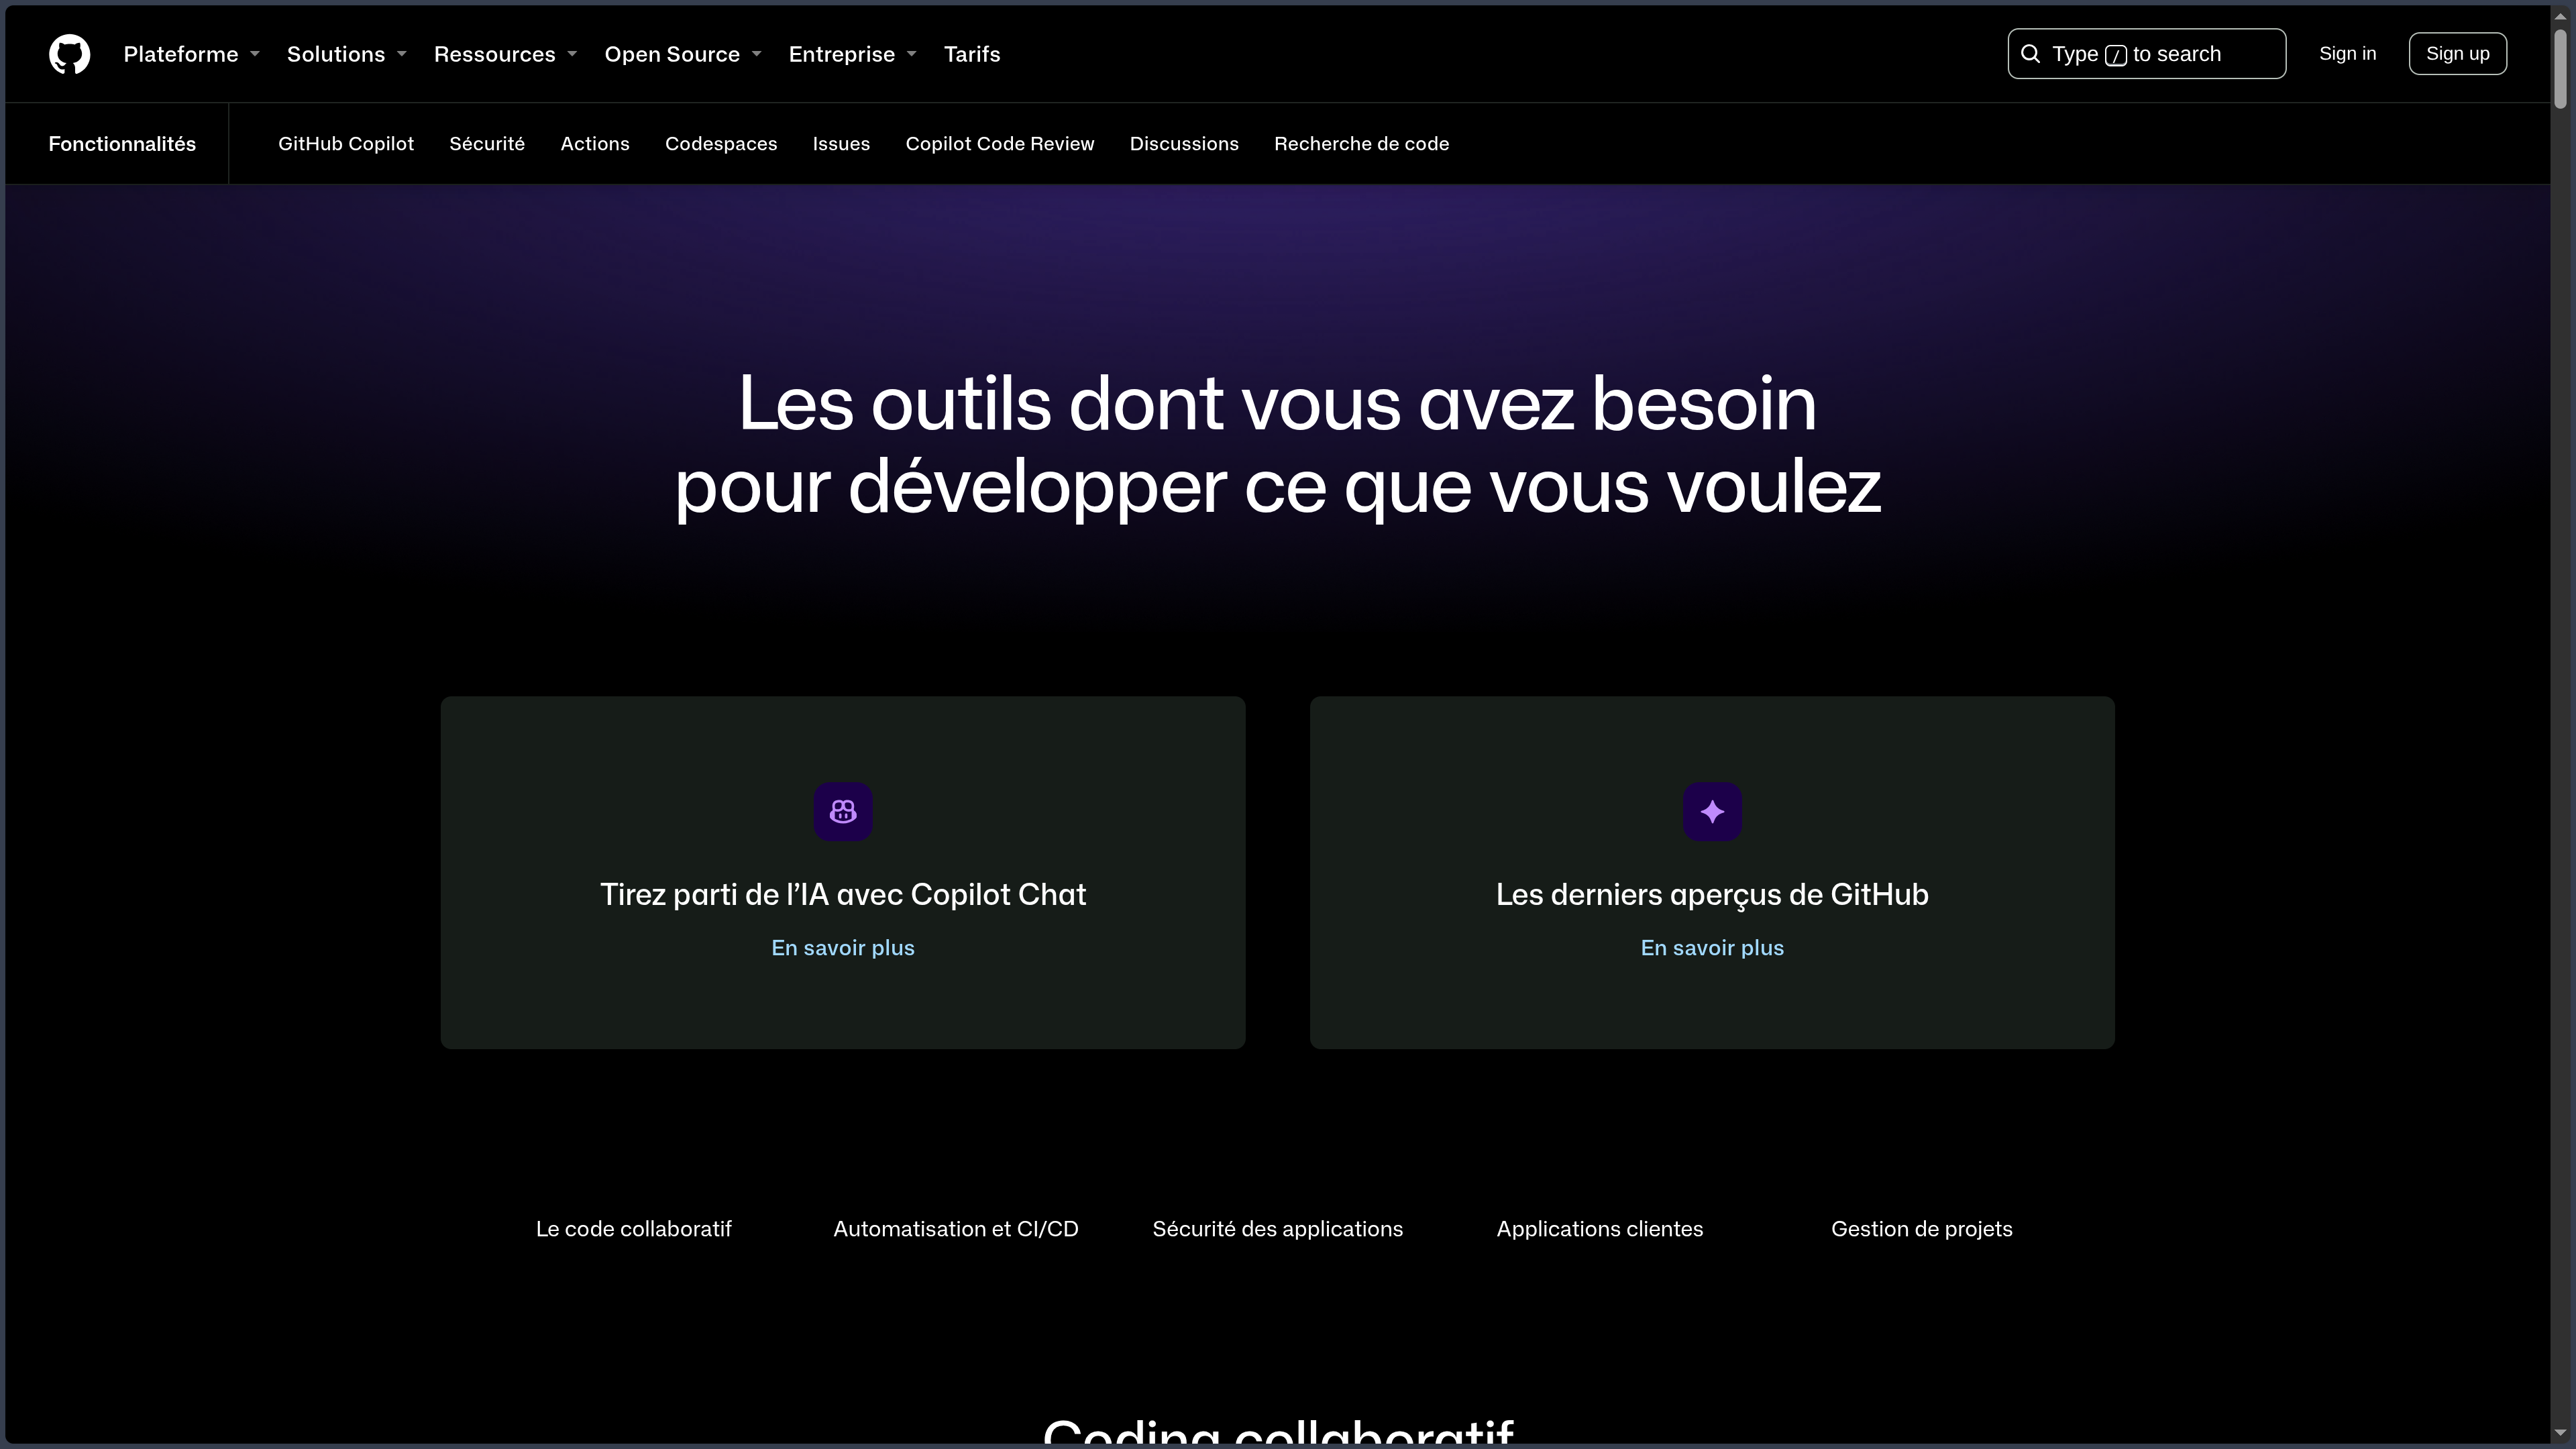Expand the Entreprise dropdown menu
The height and width of the screenshot is (1449, 2576).
[x=852, y=54]
